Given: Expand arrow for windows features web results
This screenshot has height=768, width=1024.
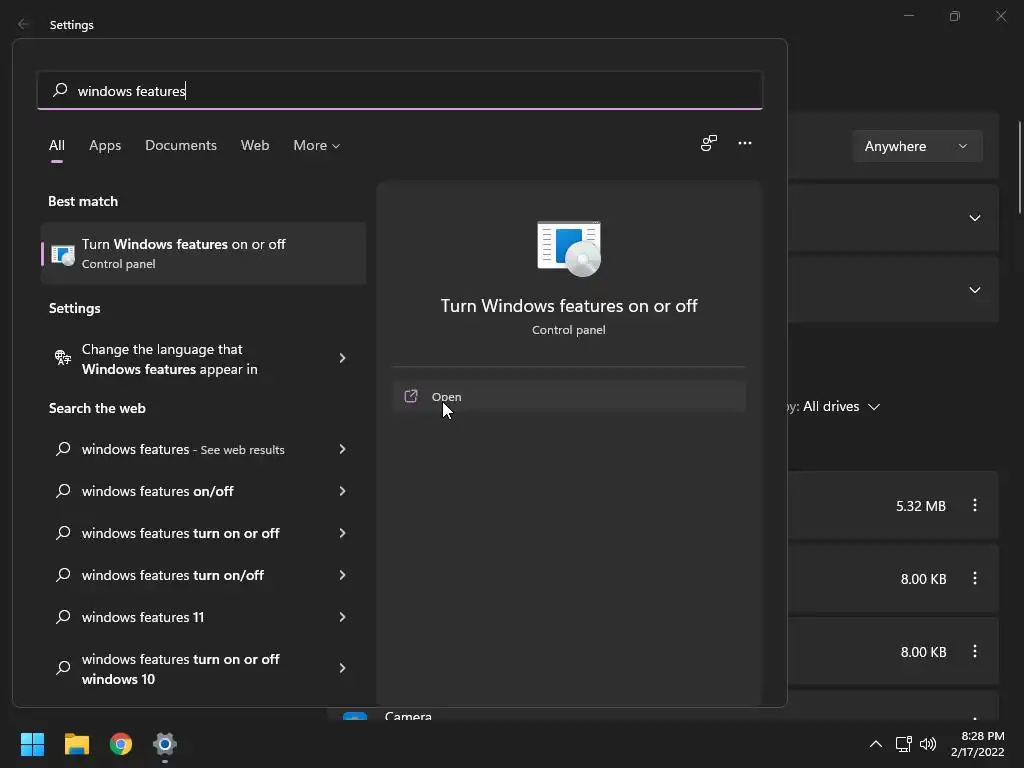Looking at the screenshot, I should 342,449.
